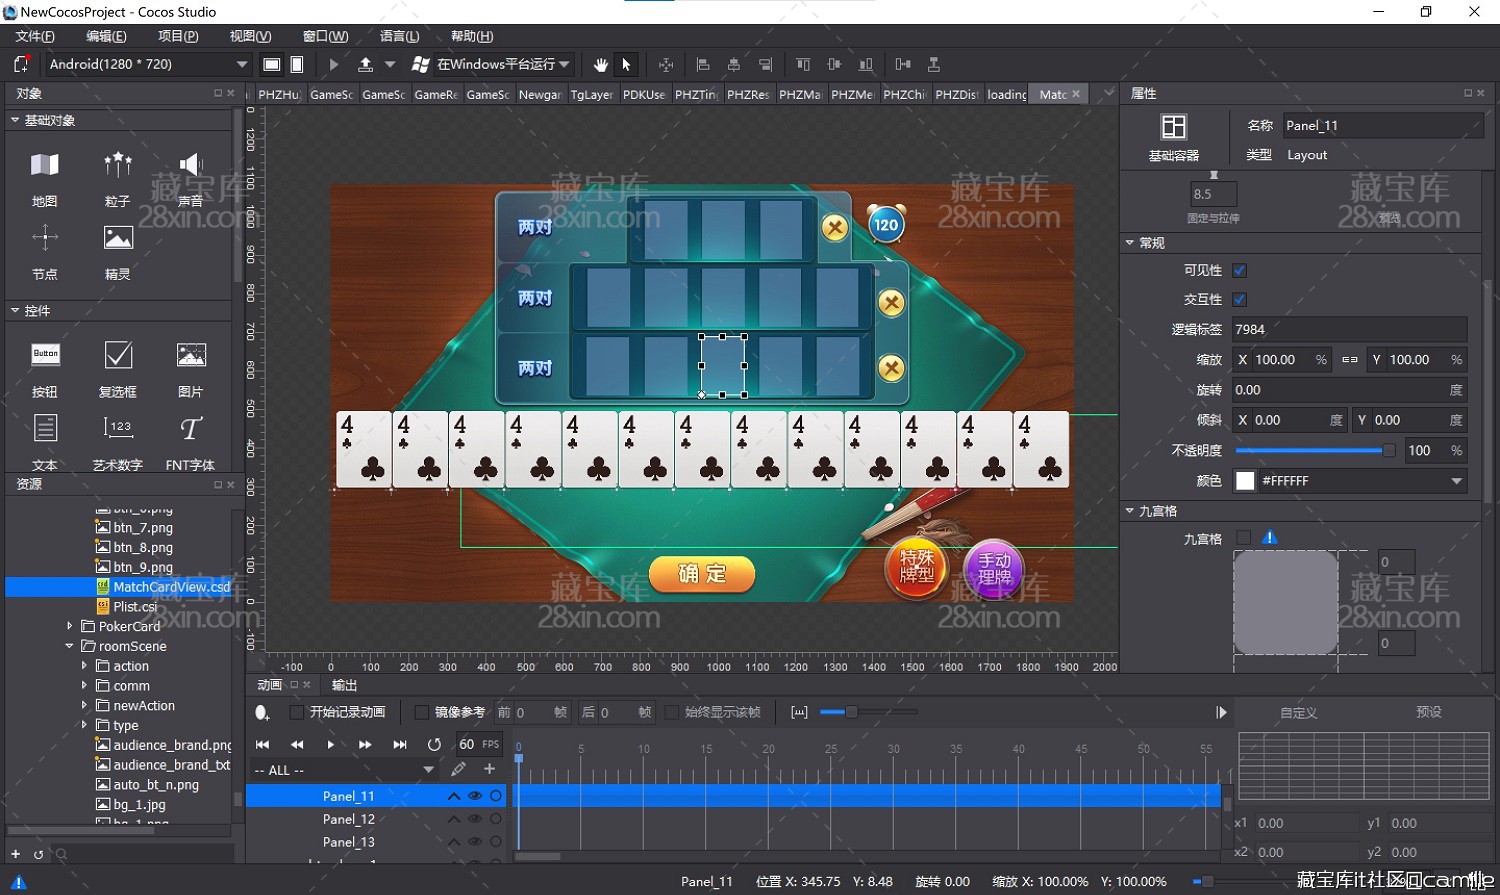This screenshot has height=895, width=1500.
Task: Enable 九宫格 nine-slice checkbox
Action: (x=1243, y=538)
